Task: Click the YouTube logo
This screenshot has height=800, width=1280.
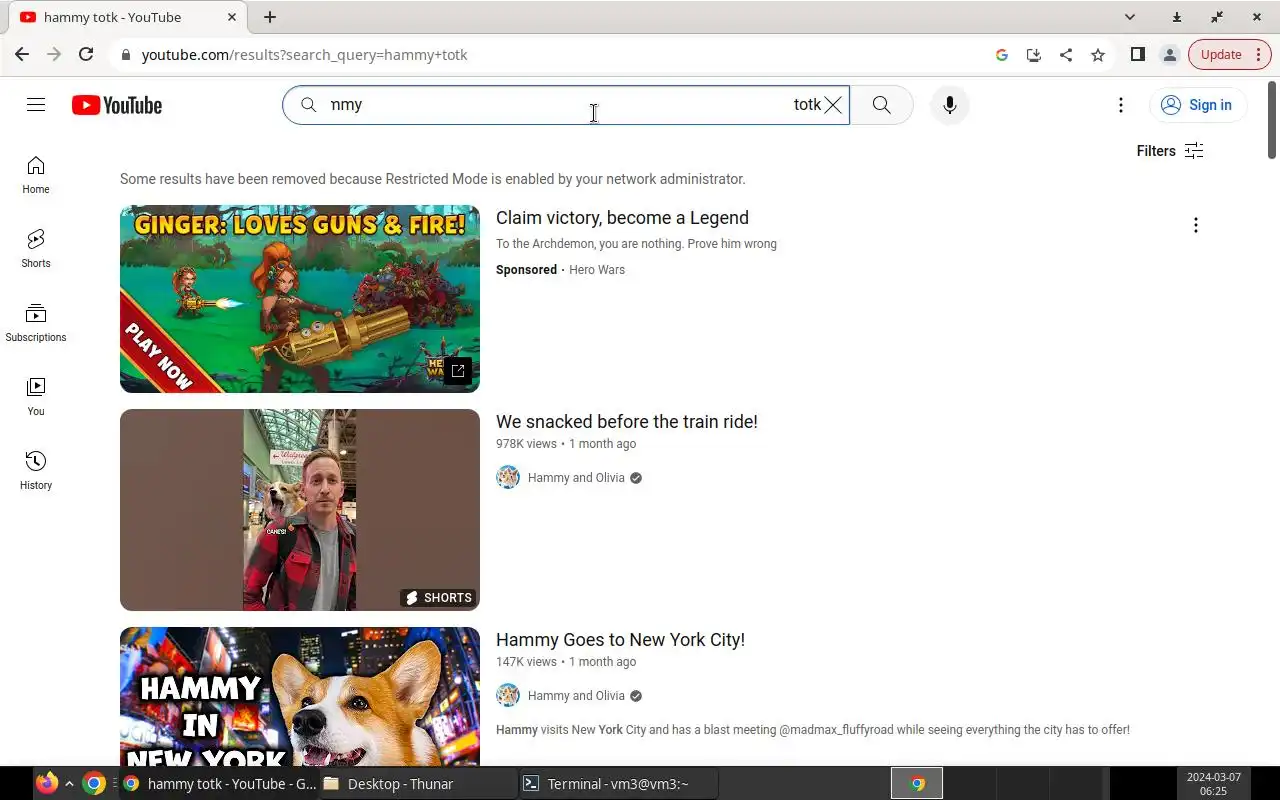Action: (117, 105)
